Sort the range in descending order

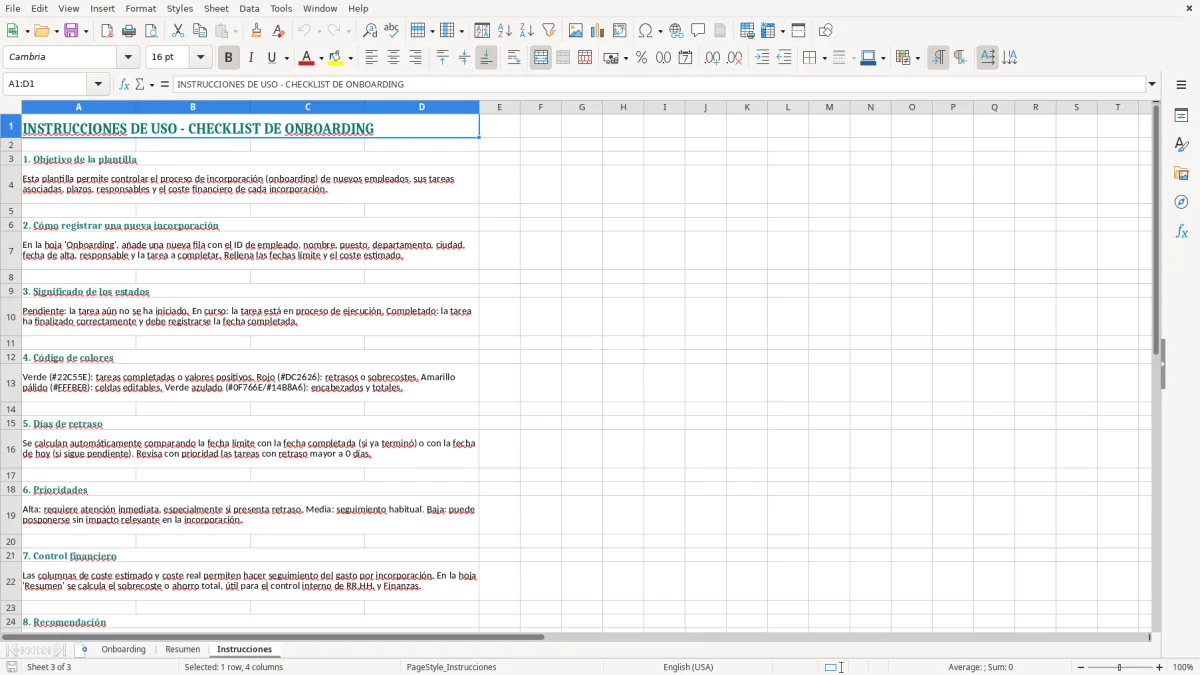point(527,31)
